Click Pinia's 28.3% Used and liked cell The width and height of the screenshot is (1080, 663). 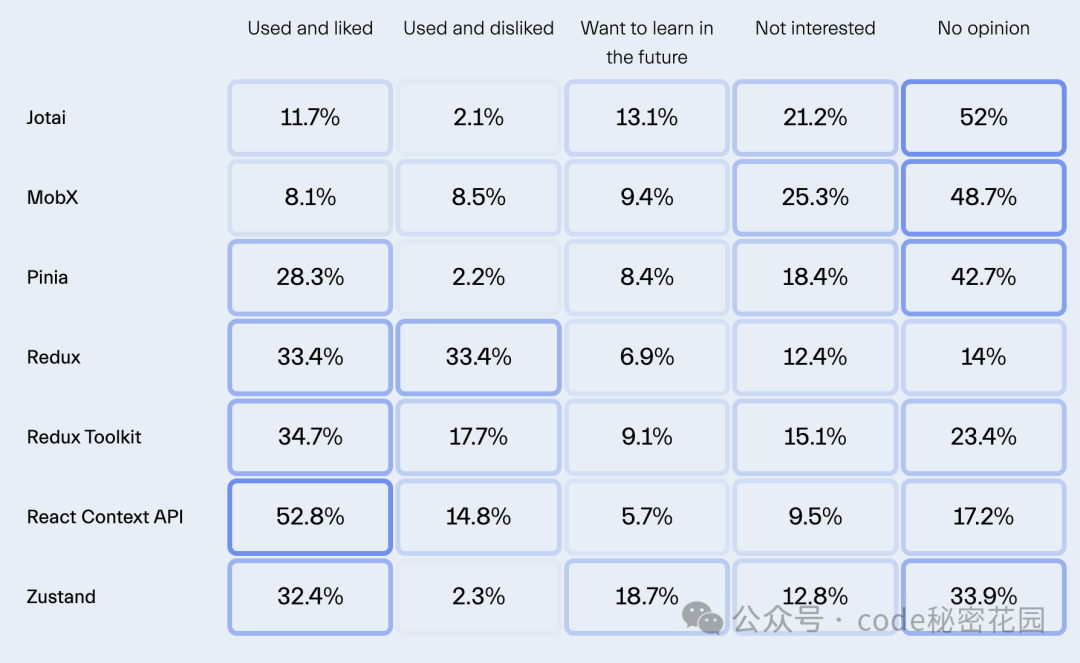coord(310,277)
